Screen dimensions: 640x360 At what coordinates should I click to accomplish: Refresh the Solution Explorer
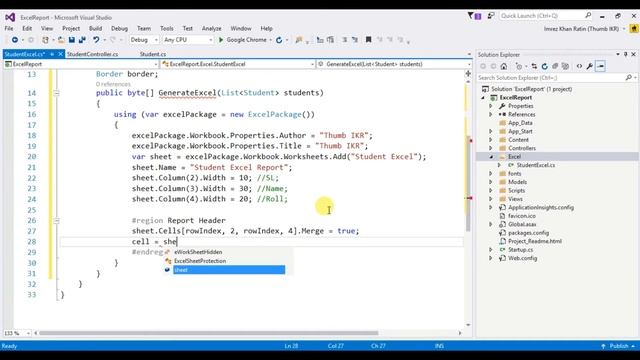click(544, 66)
